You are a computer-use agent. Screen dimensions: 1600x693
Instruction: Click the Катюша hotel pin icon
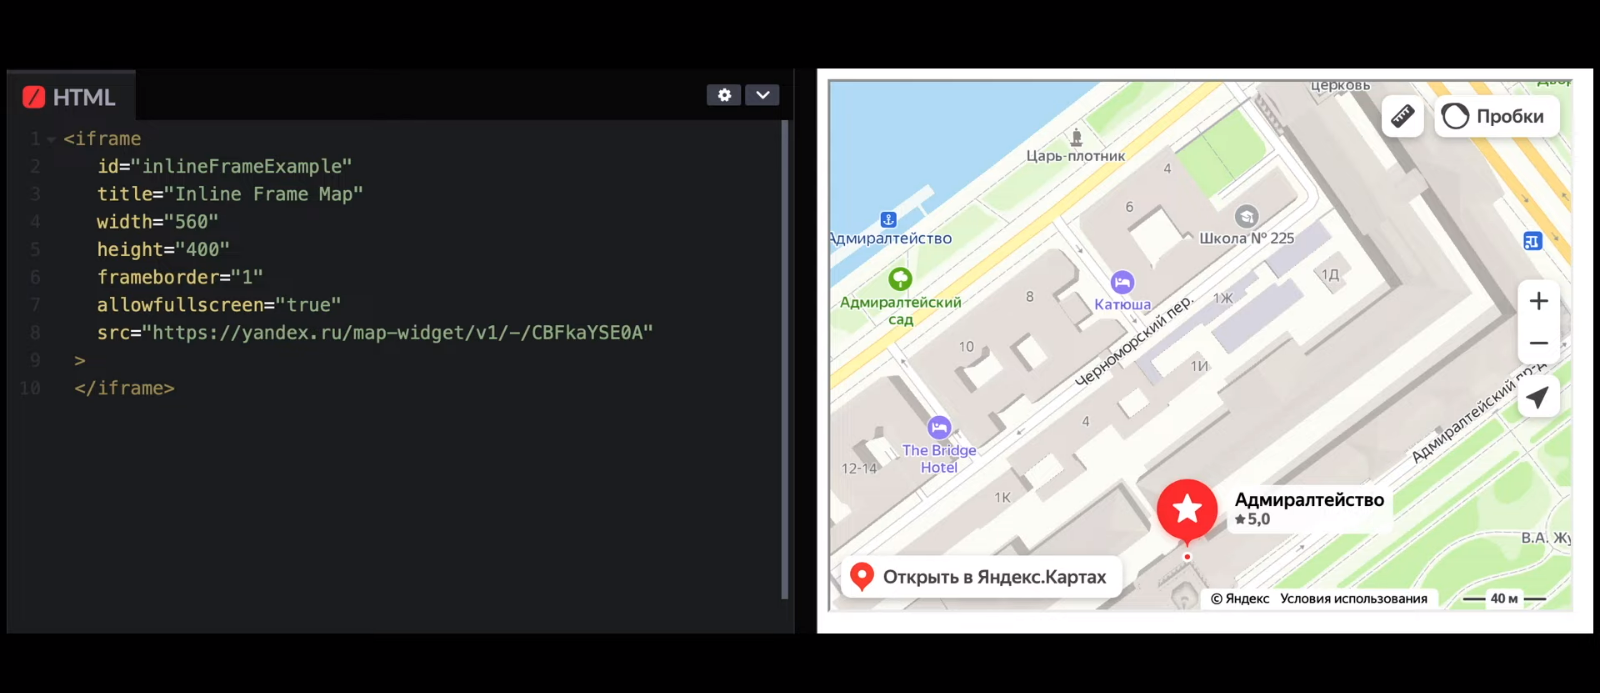tap(1122, 283)
